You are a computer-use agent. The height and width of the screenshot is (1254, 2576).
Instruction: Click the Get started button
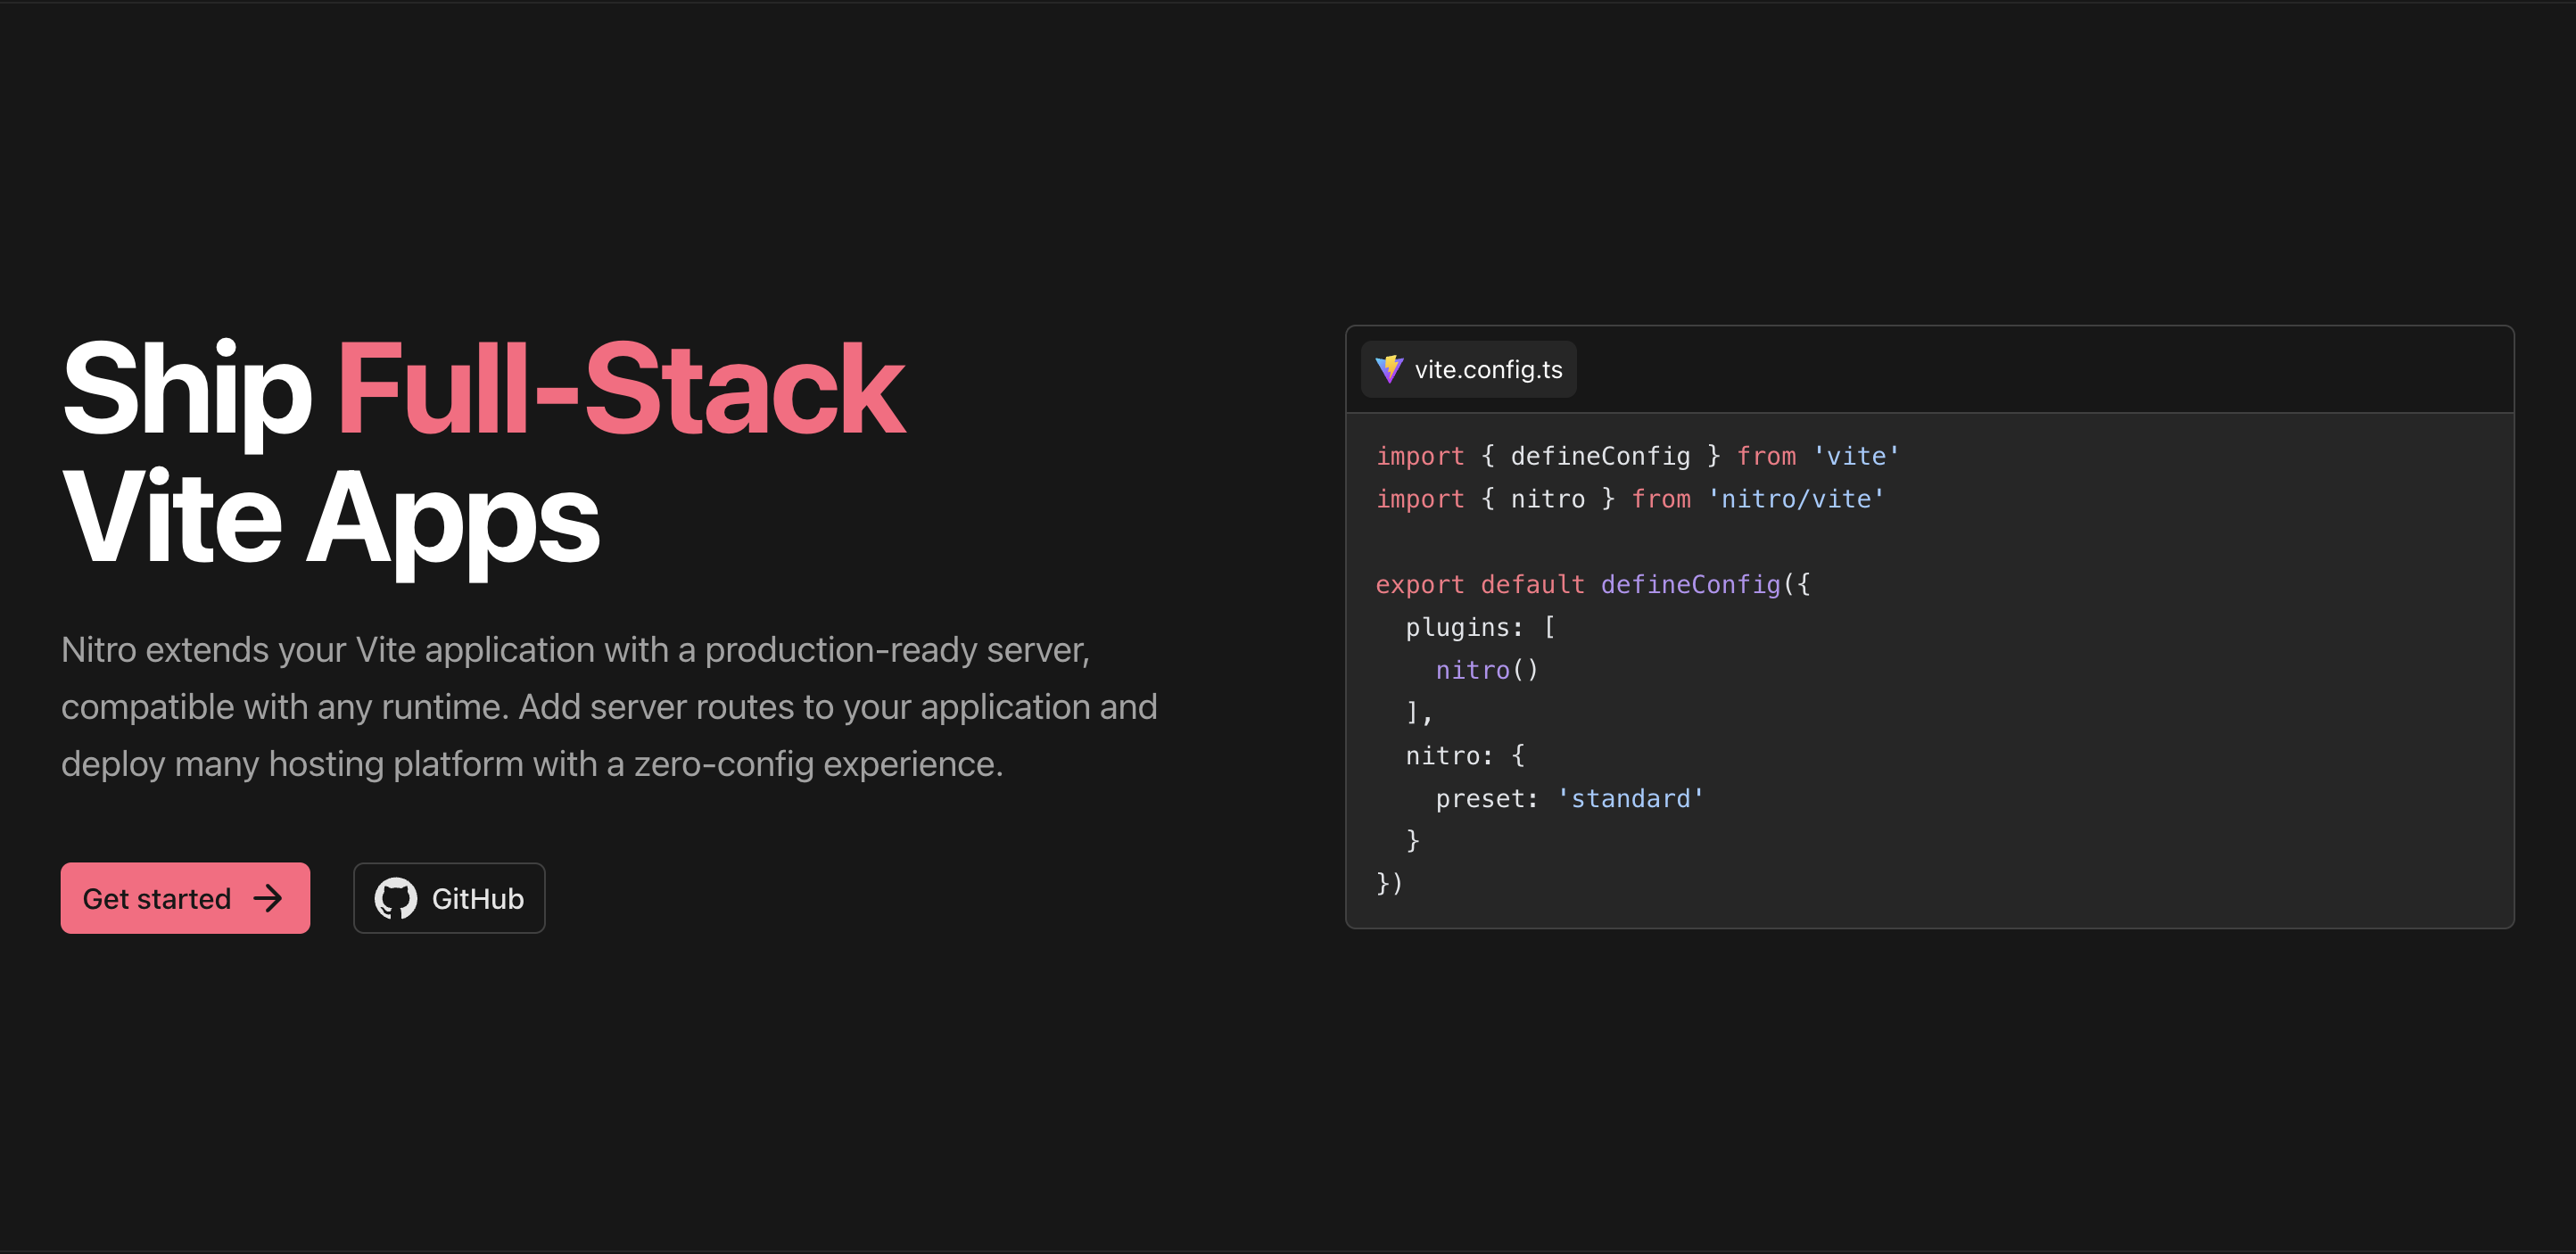(x=185, y=898)
